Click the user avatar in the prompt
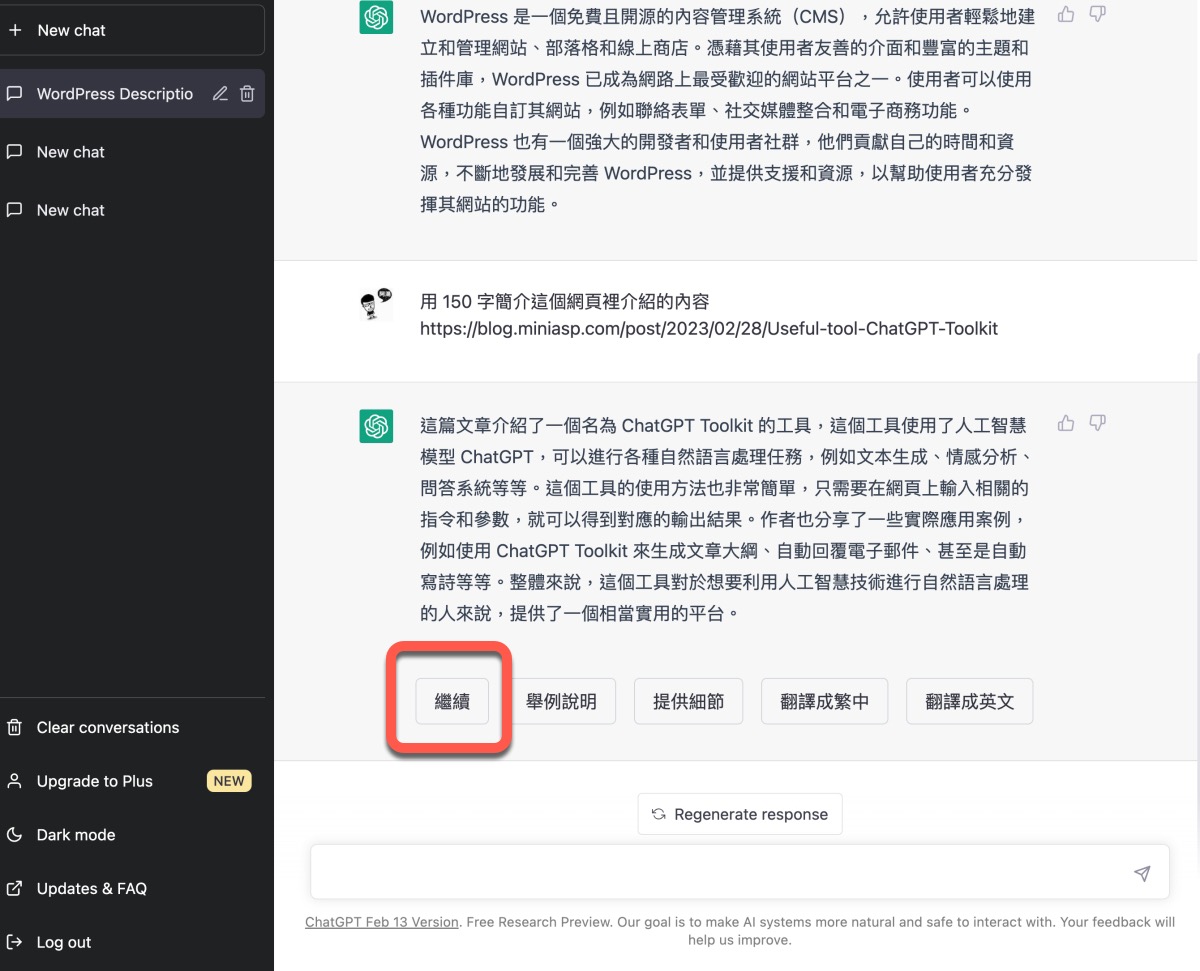Screen dimensions: 1200x971 376,304
